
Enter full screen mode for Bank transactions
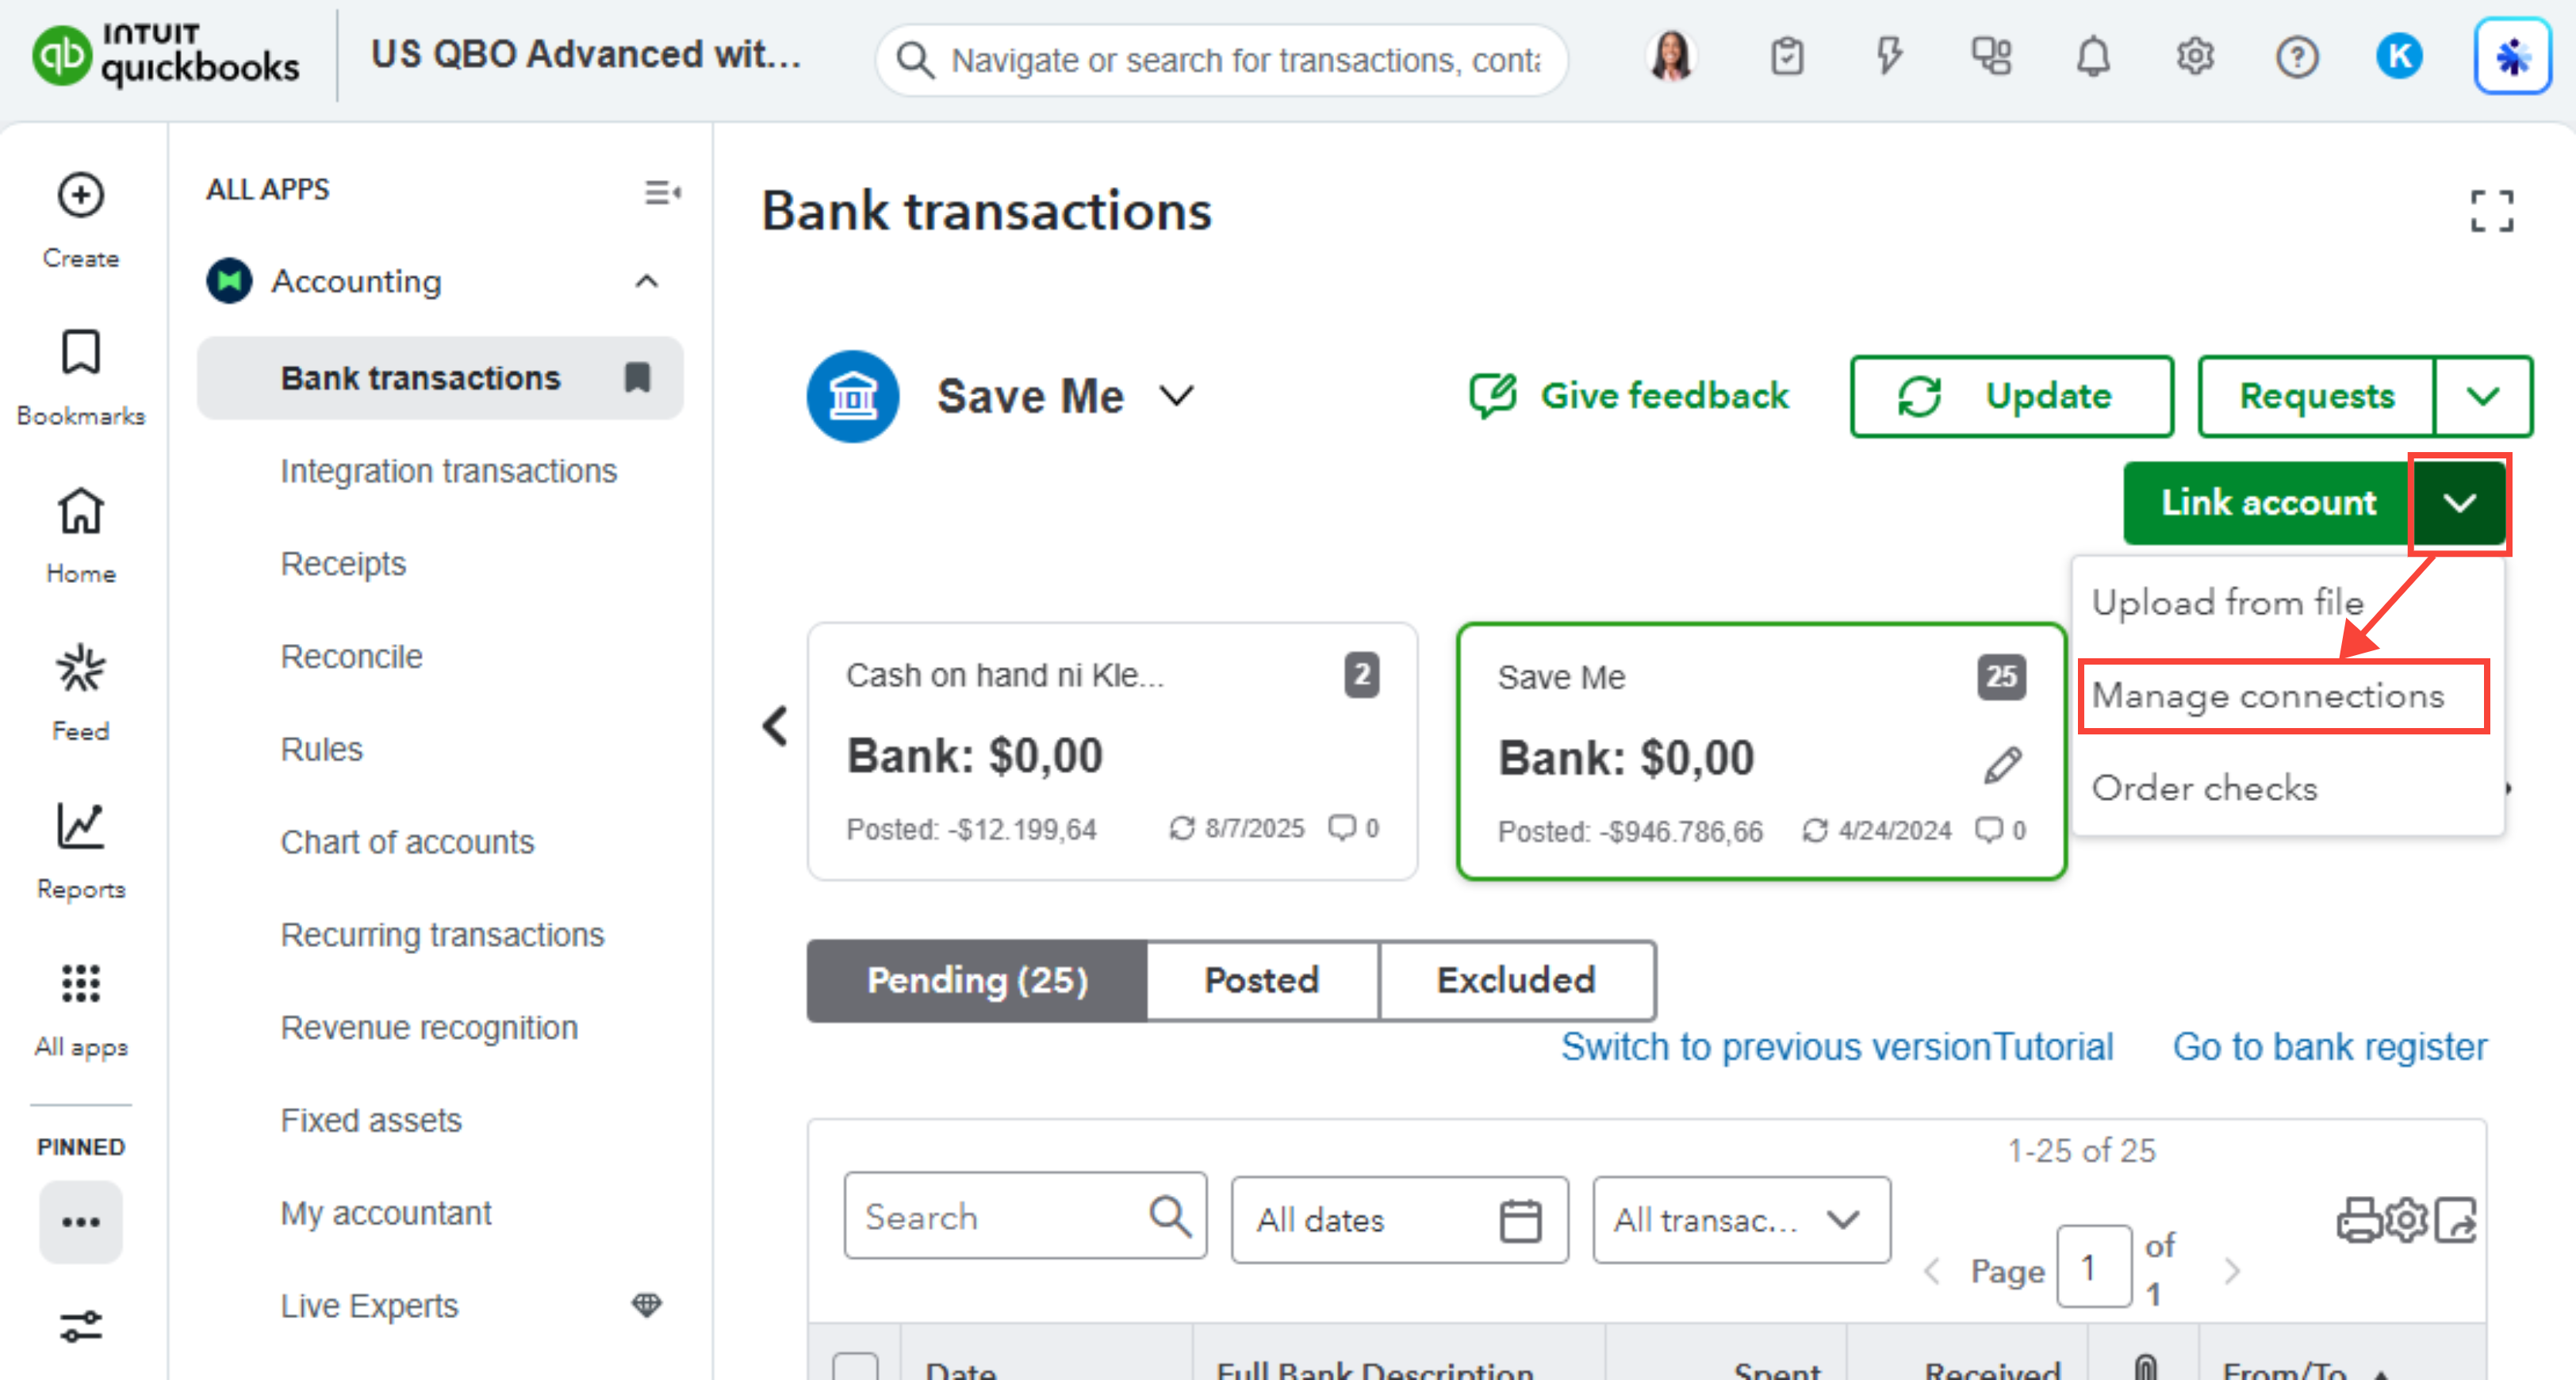click(x=2490, y=211)
